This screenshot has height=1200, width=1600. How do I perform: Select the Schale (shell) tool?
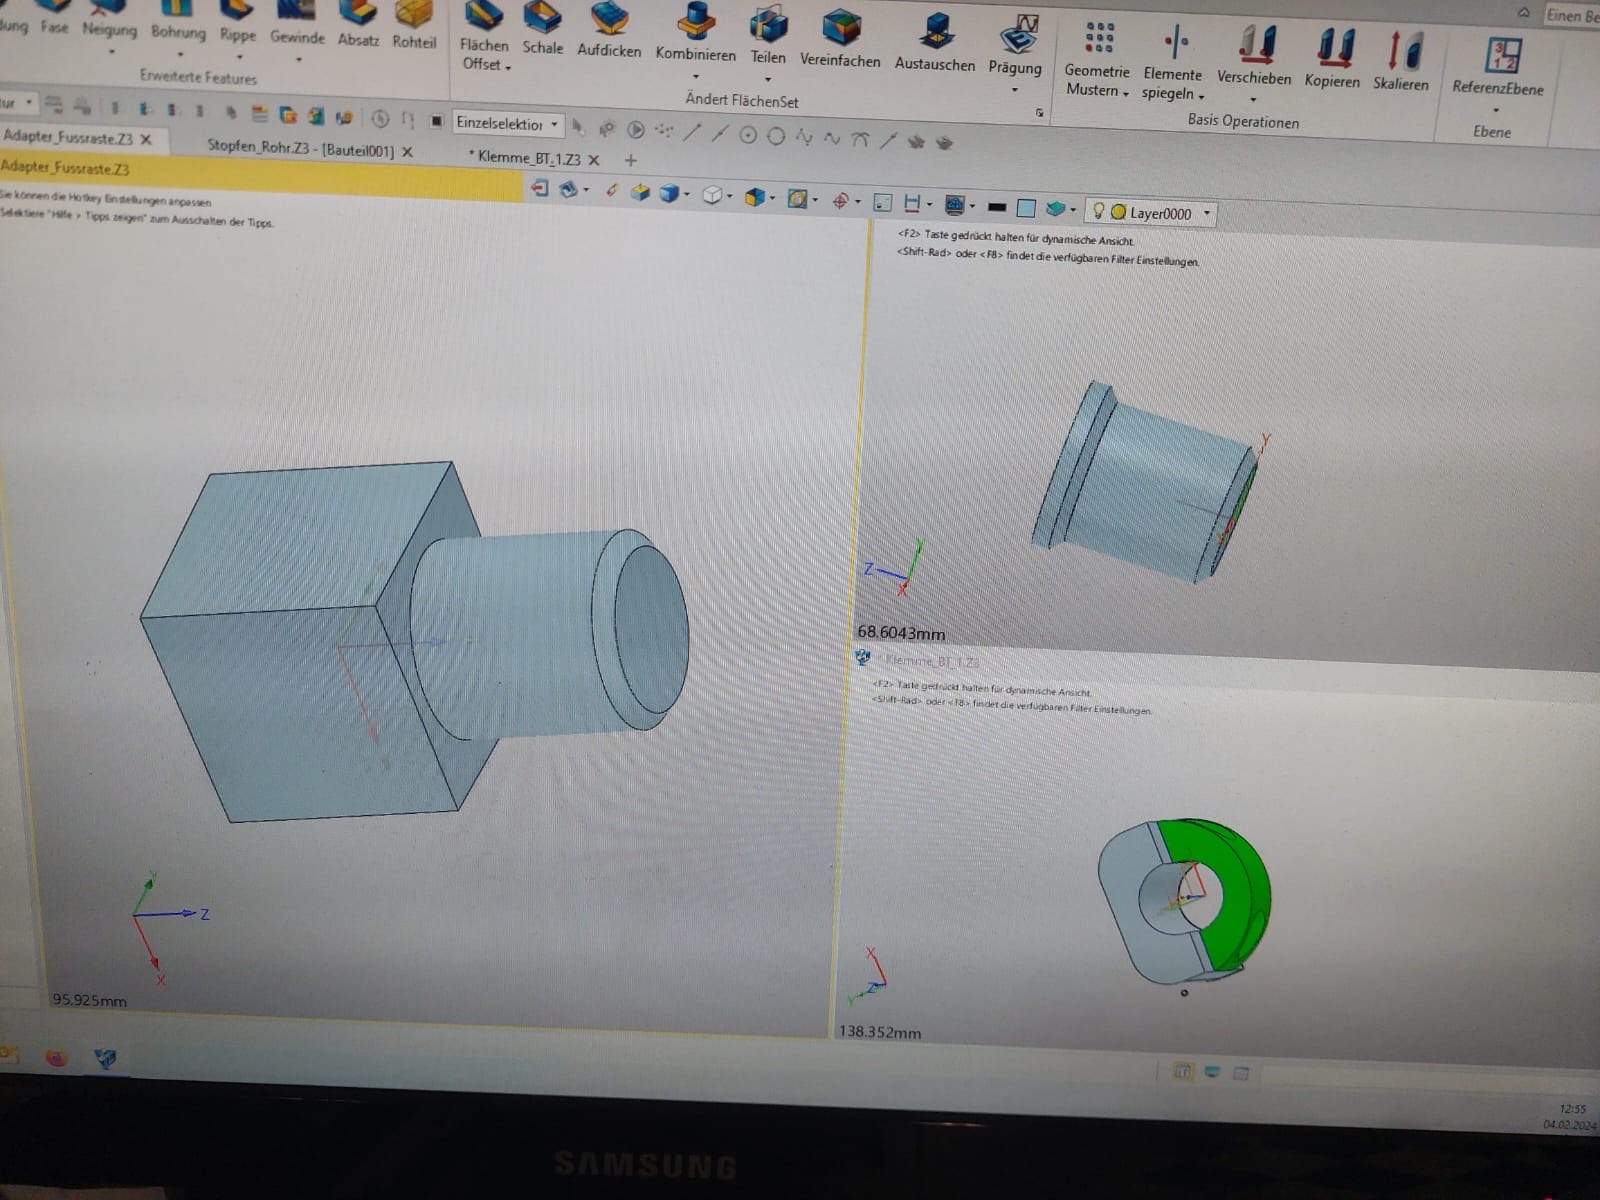point(542,29)
